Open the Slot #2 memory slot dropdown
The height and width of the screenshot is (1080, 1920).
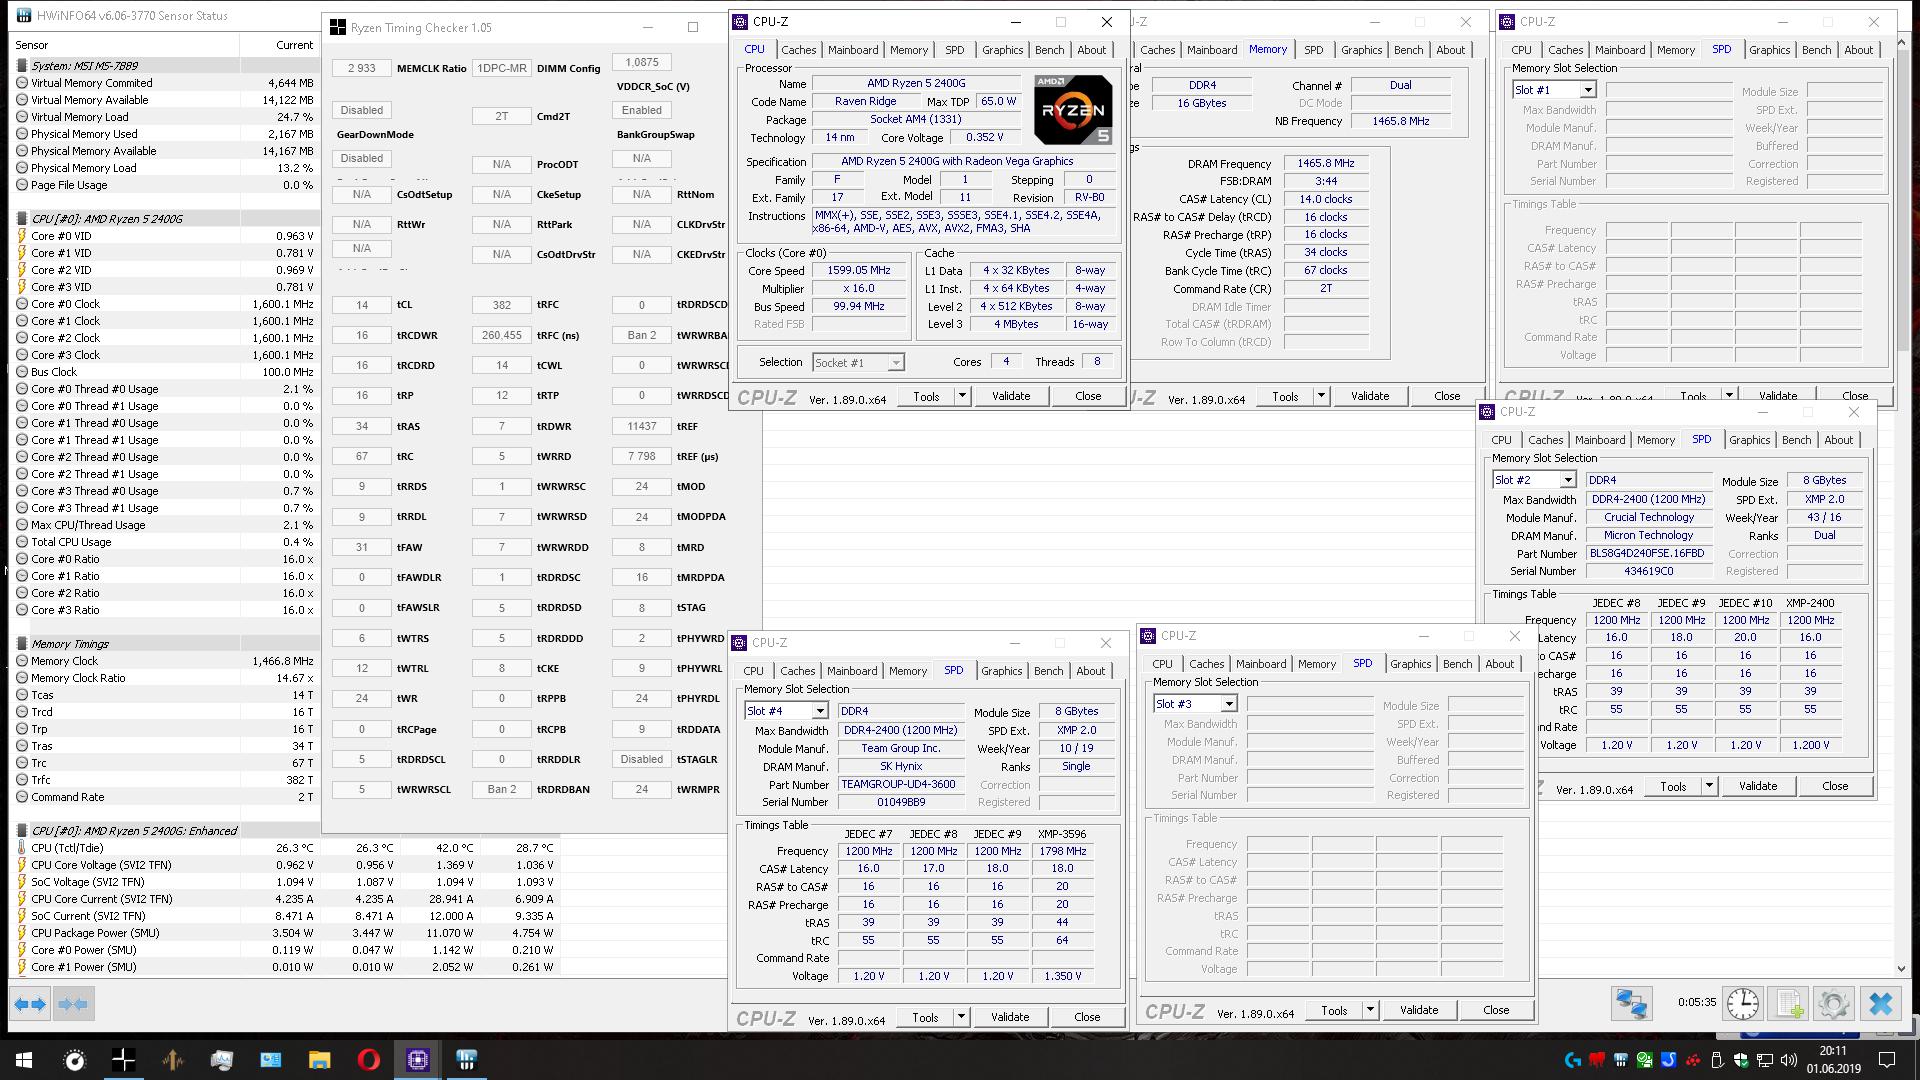tap(1567, 480)
